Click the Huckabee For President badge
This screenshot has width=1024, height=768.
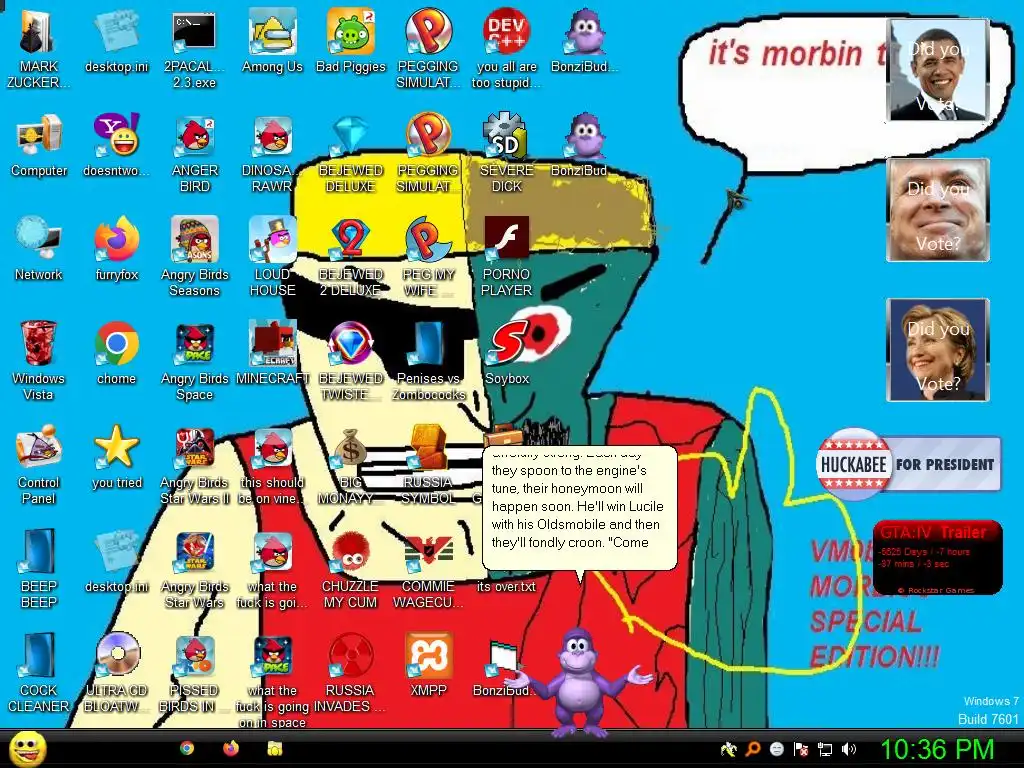tap(908, 464)
